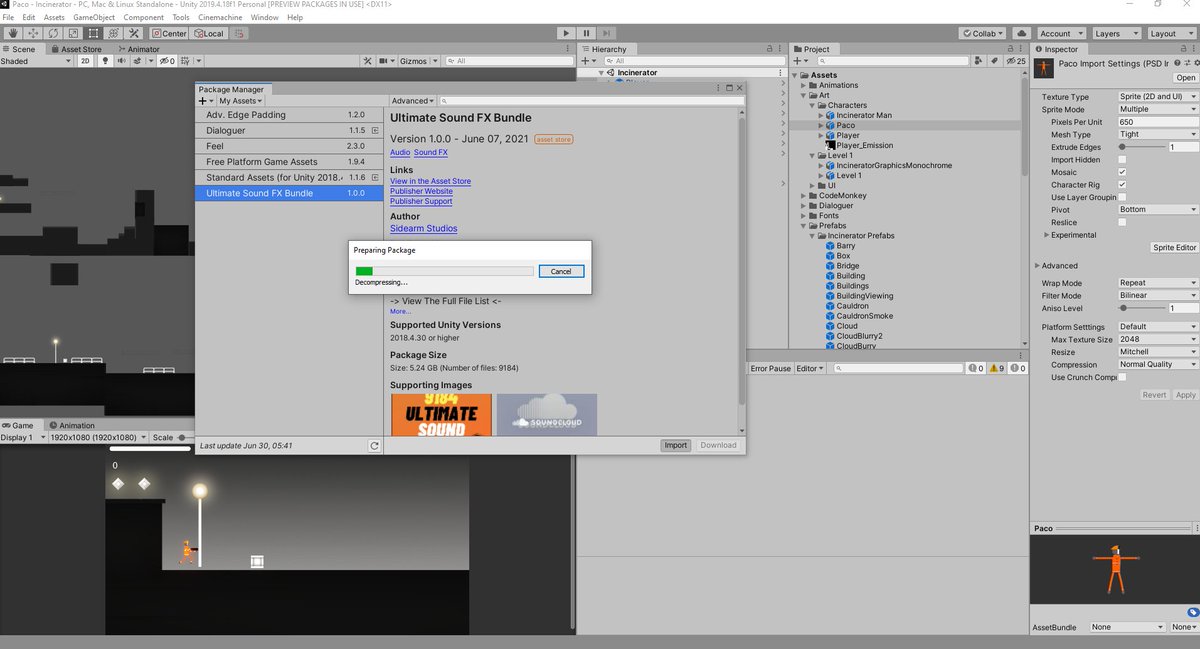
Task: Toggle the Center pivot mode button
Action: point(169,33)
